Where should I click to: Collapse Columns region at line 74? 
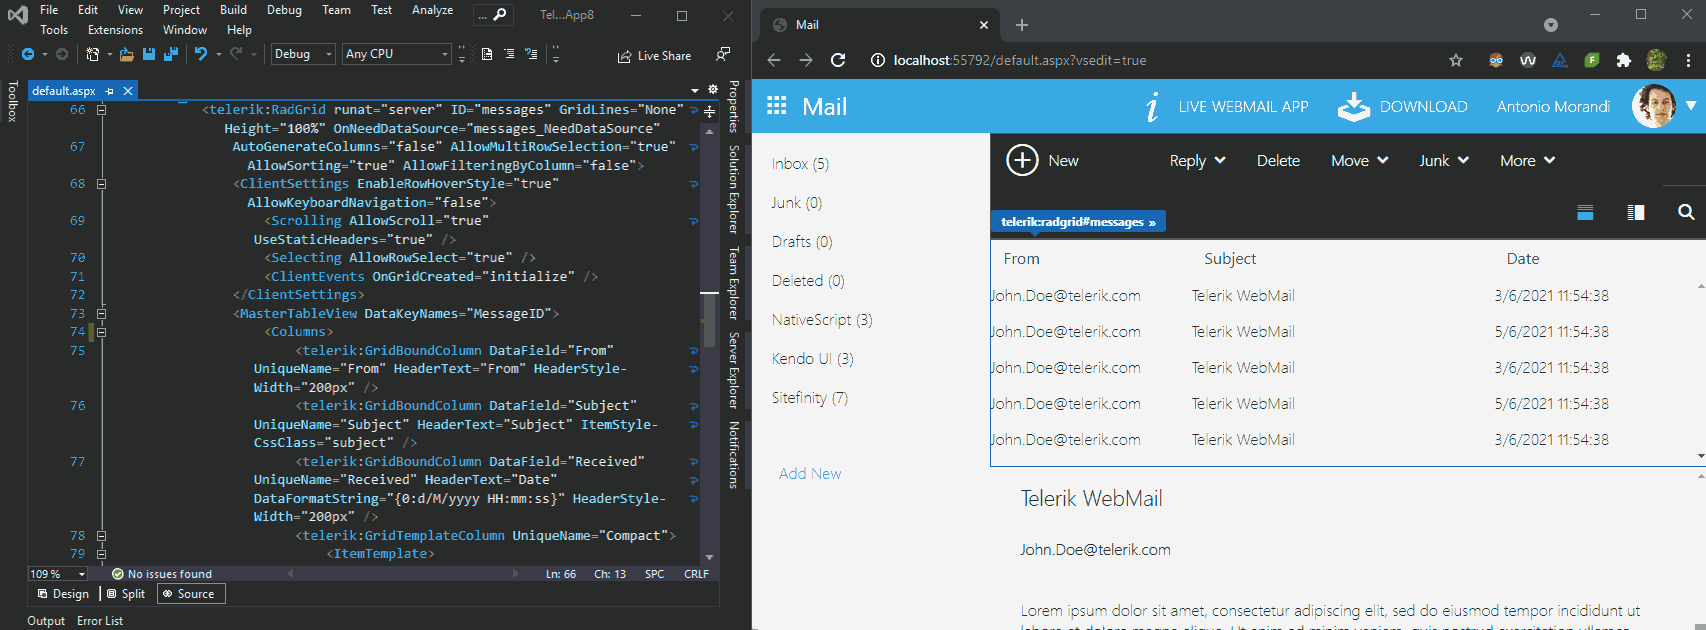click(101, 332)
